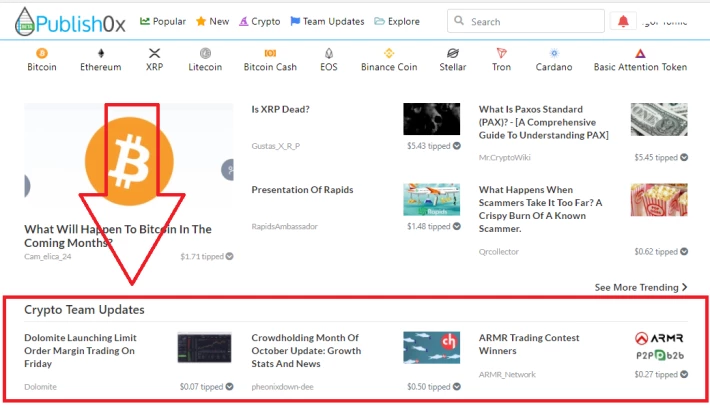The height and width of the screenshot is (408, 710).
Task: Focus the Search input field
Action: 526,21
